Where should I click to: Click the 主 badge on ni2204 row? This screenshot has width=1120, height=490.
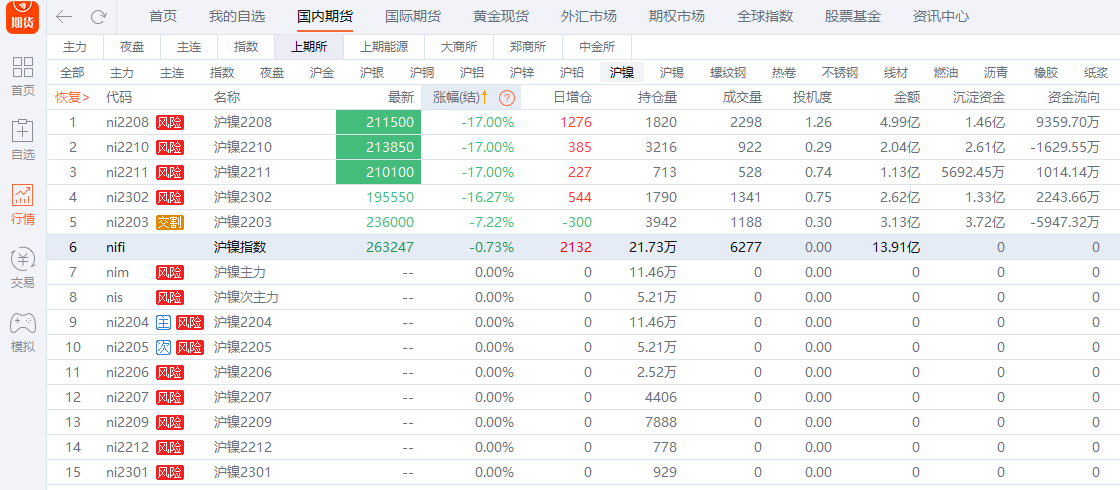(x=163, y=322)
